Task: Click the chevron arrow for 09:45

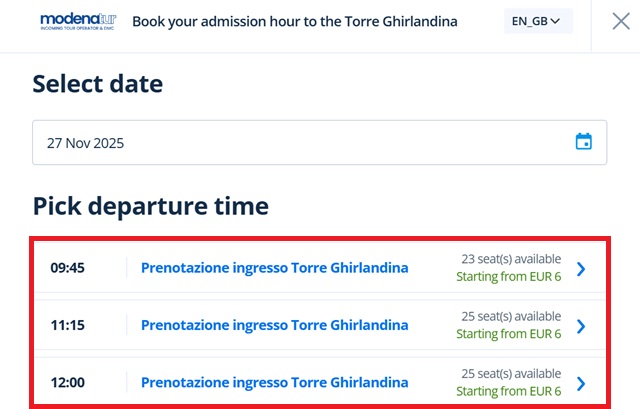Action: click(x=582, y=268)
